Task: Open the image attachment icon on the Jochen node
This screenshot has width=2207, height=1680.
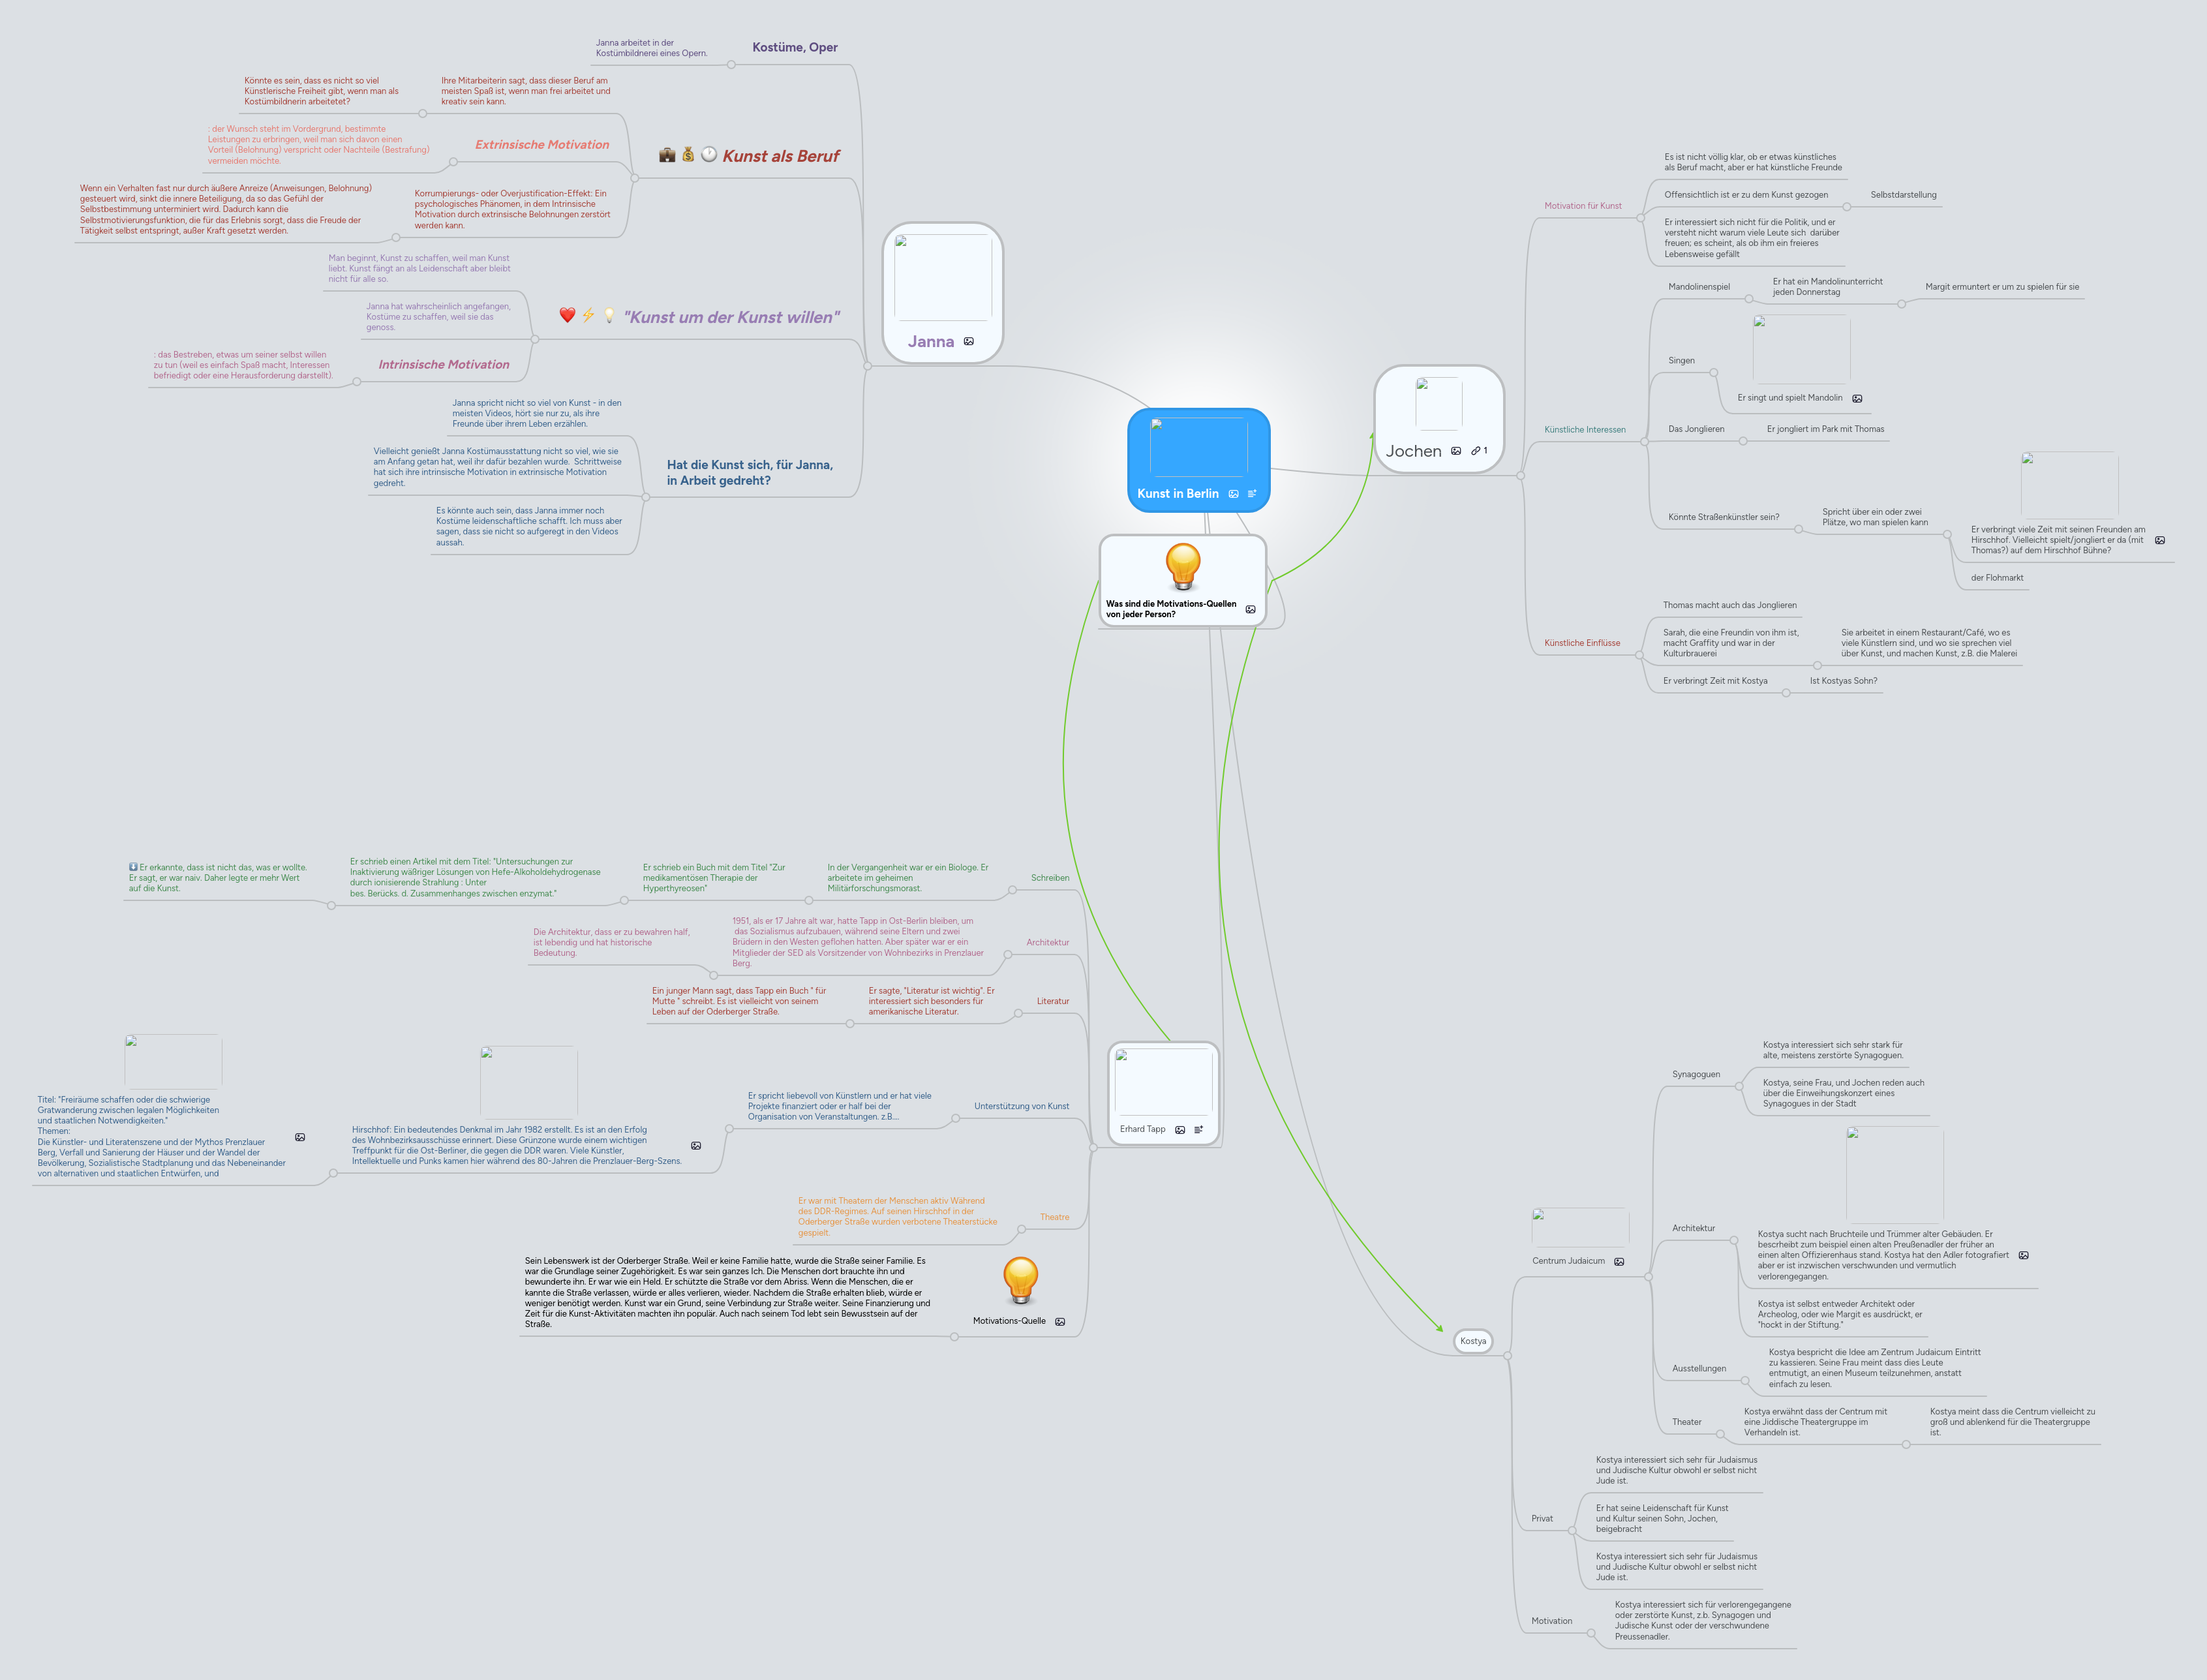Action: [1457, 452]
